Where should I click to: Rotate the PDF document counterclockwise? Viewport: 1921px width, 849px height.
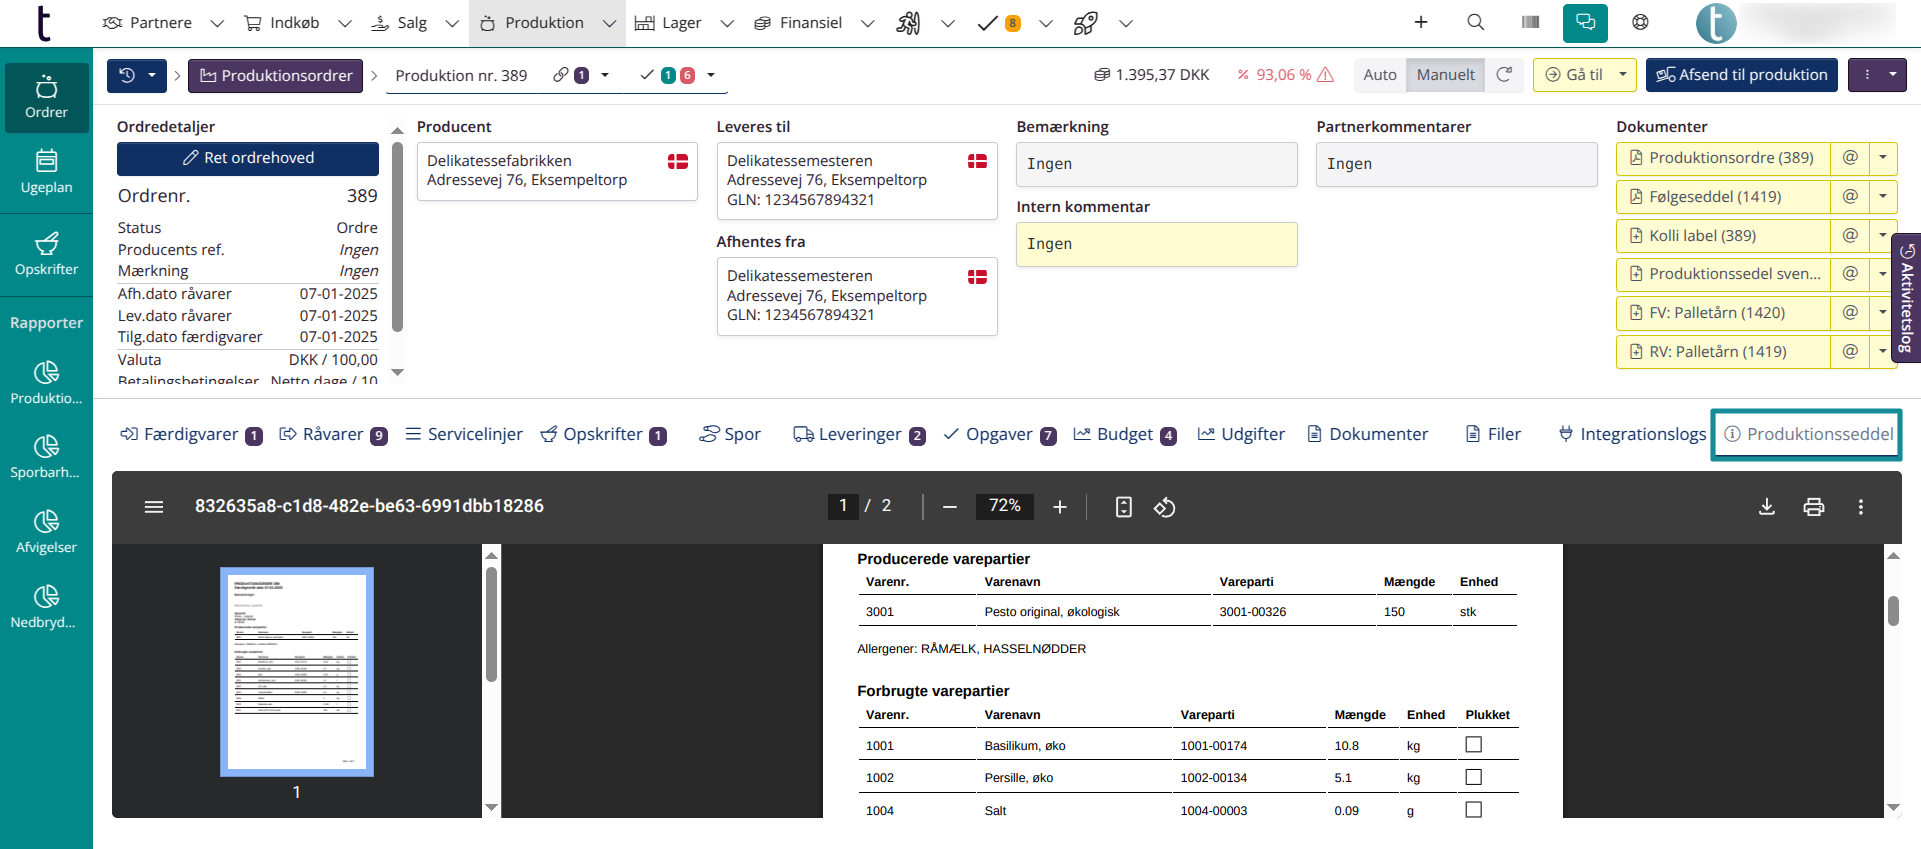click(1164, 507)
